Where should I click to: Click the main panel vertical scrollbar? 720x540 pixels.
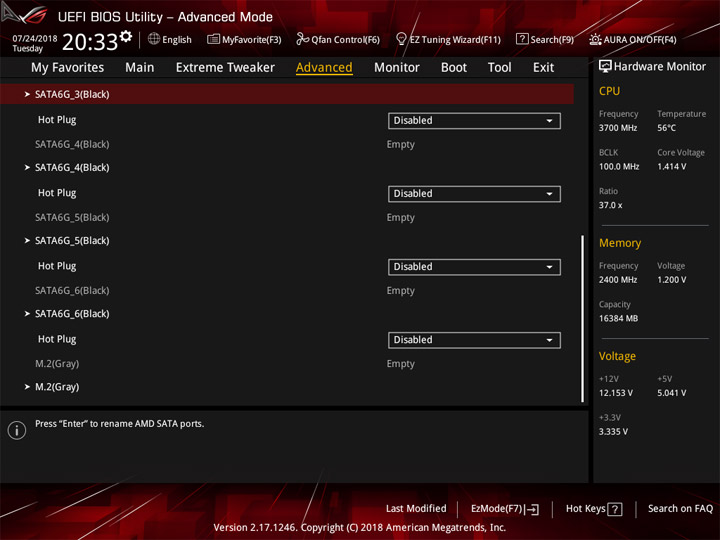coord(583,319)
